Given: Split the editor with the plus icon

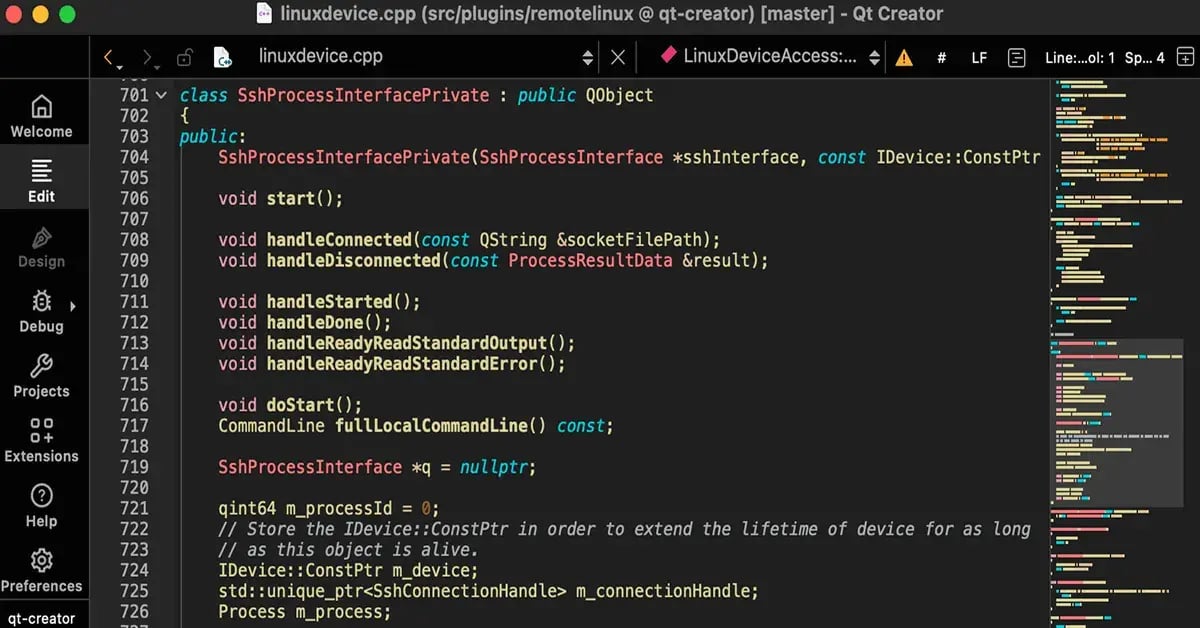Looking at the screenshot, I should coord(1185,58).
